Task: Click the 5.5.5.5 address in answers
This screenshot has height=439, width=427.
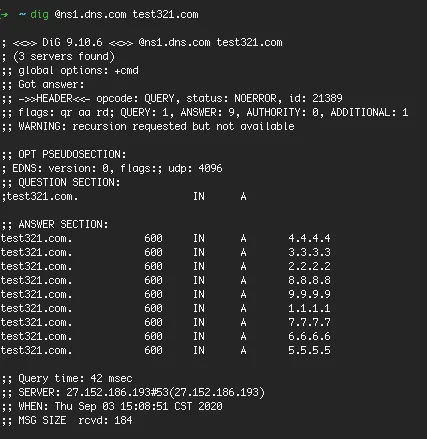Action: pos(309,350)
